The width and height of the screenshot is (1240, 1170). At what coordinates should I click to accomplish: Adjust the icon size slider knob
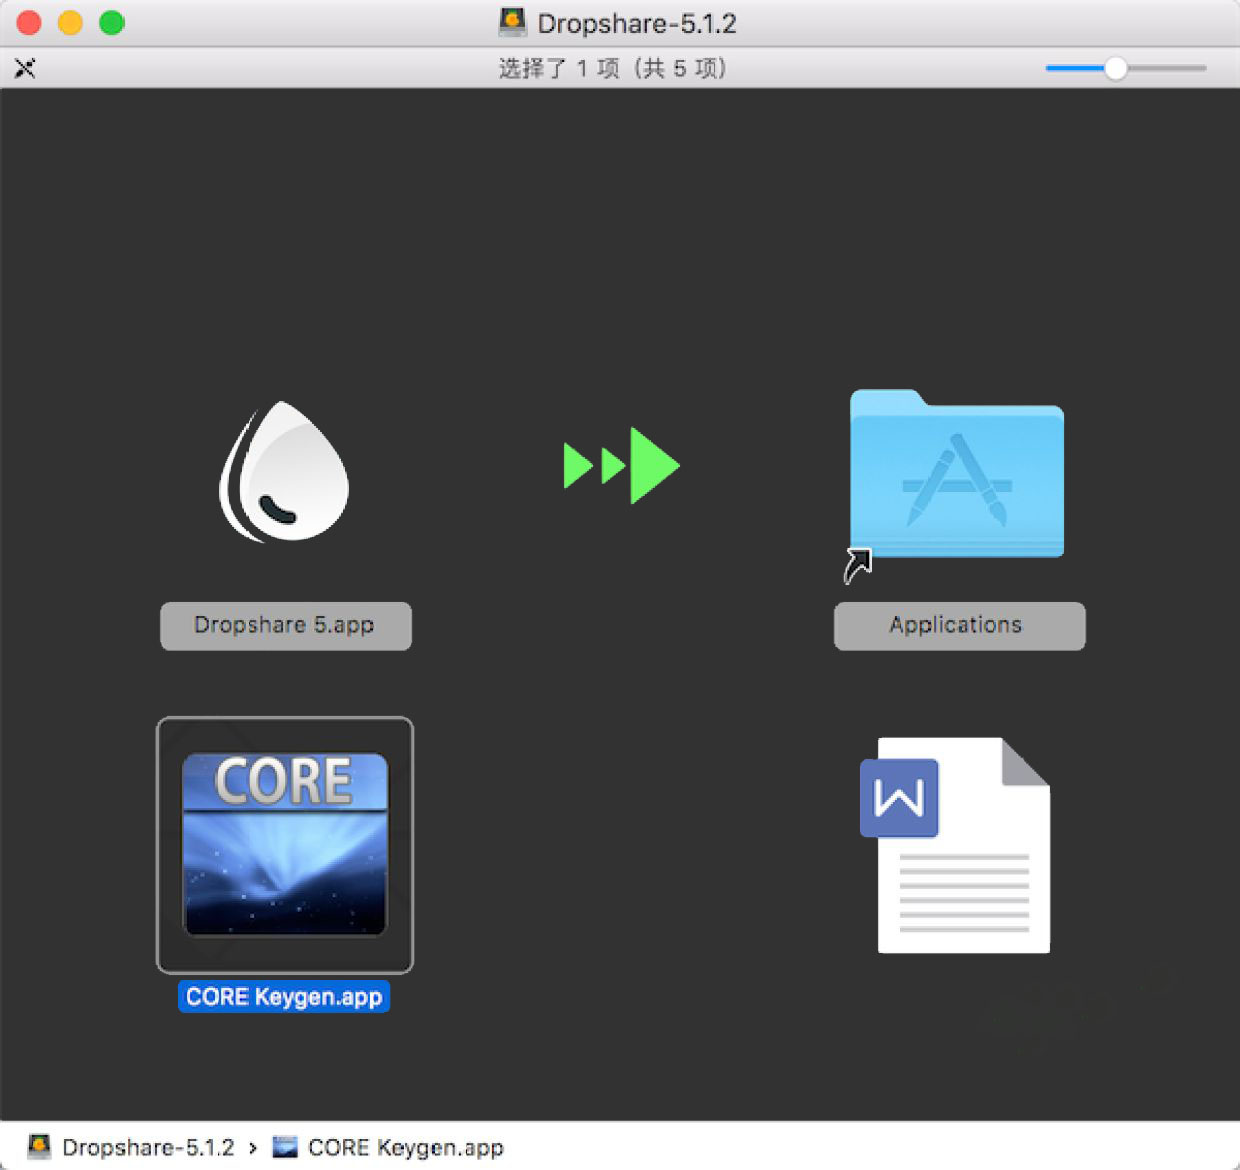[1115, 68]
